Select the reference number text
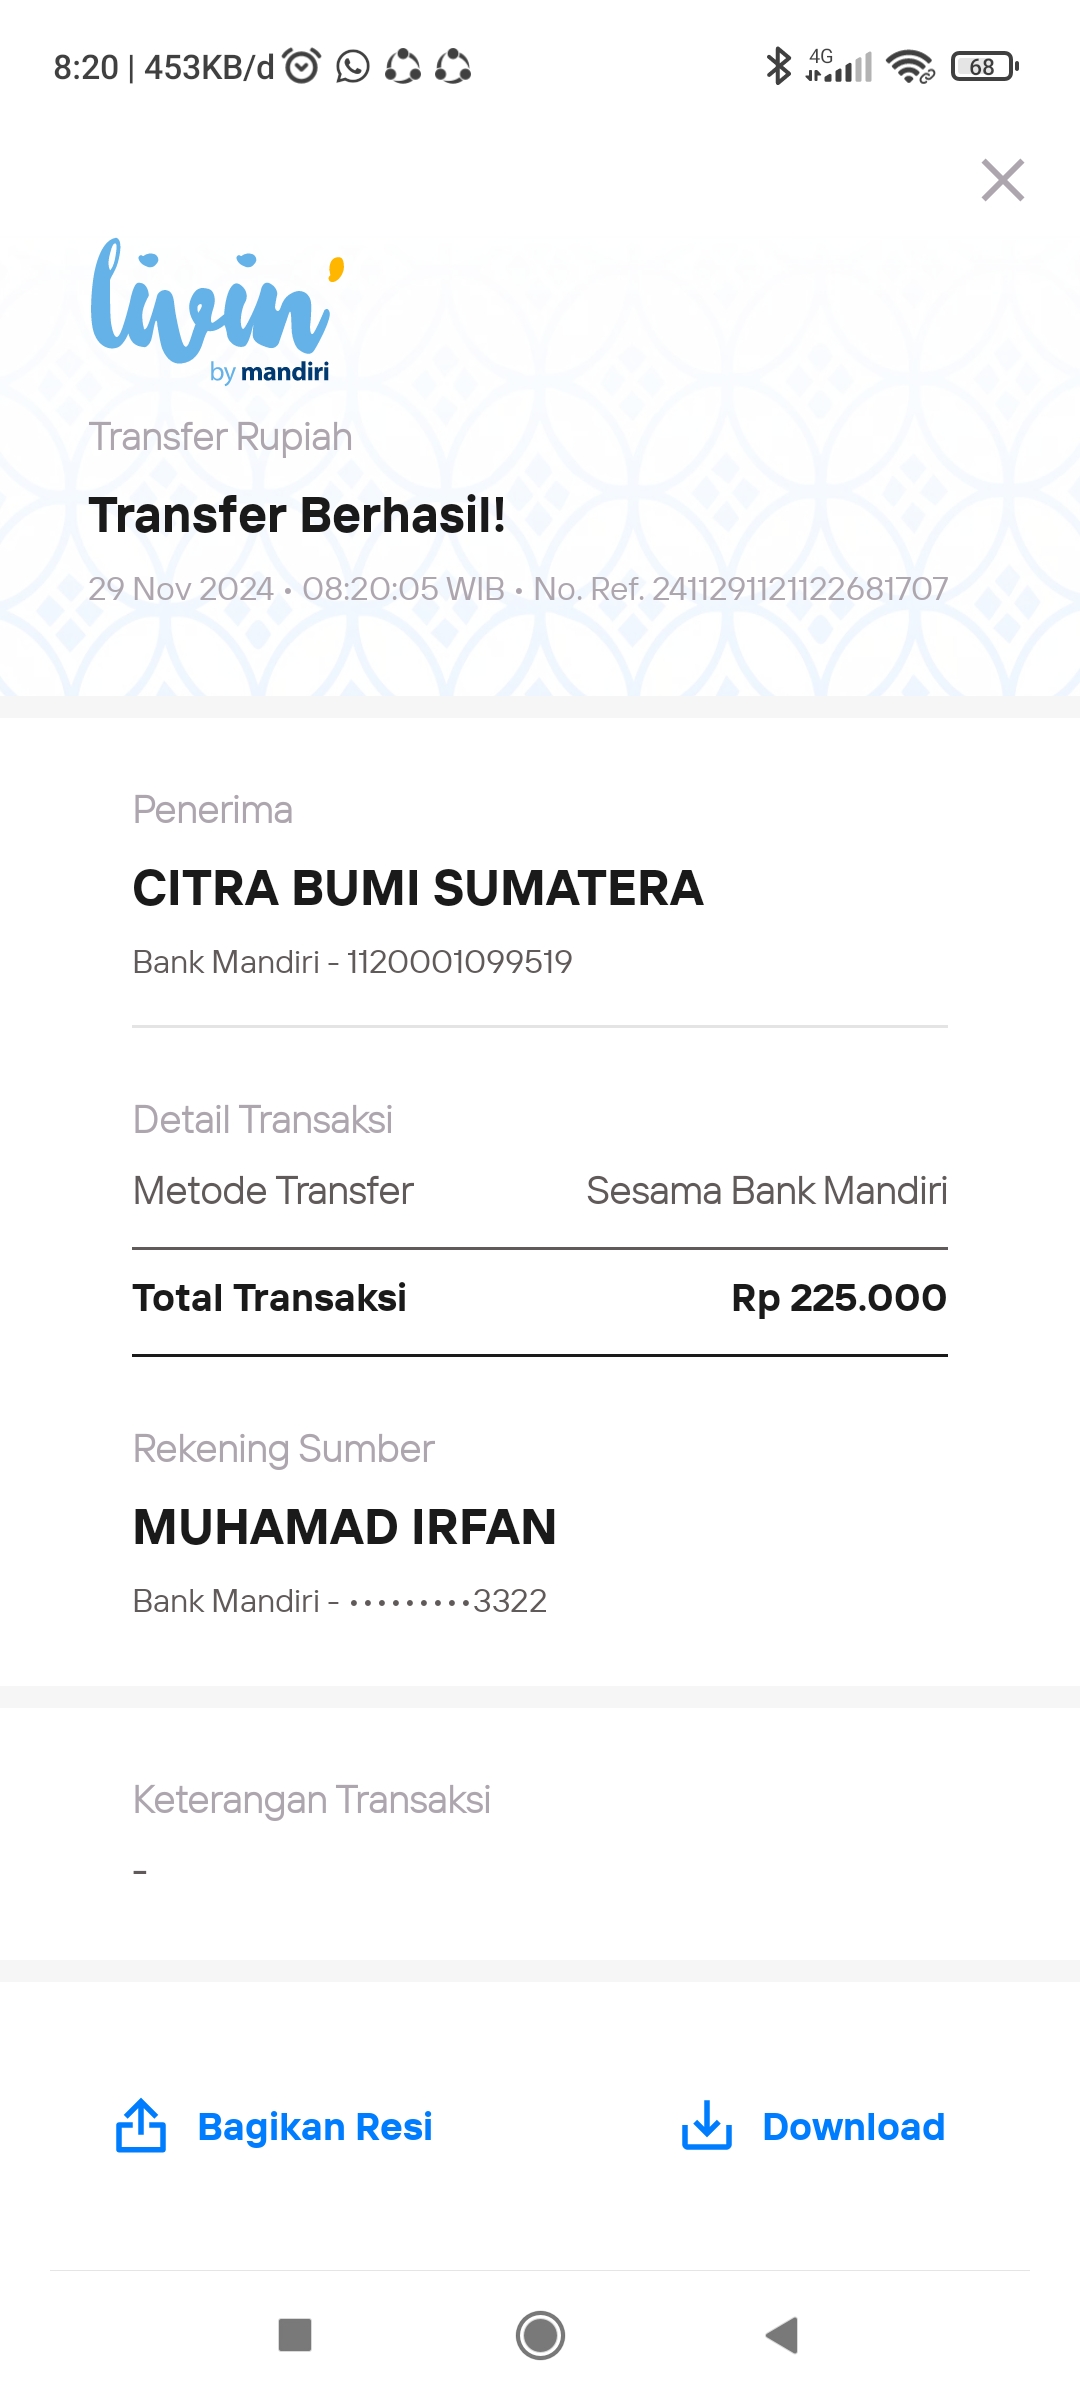The image size is (1080, 2400). coord(741,589)
